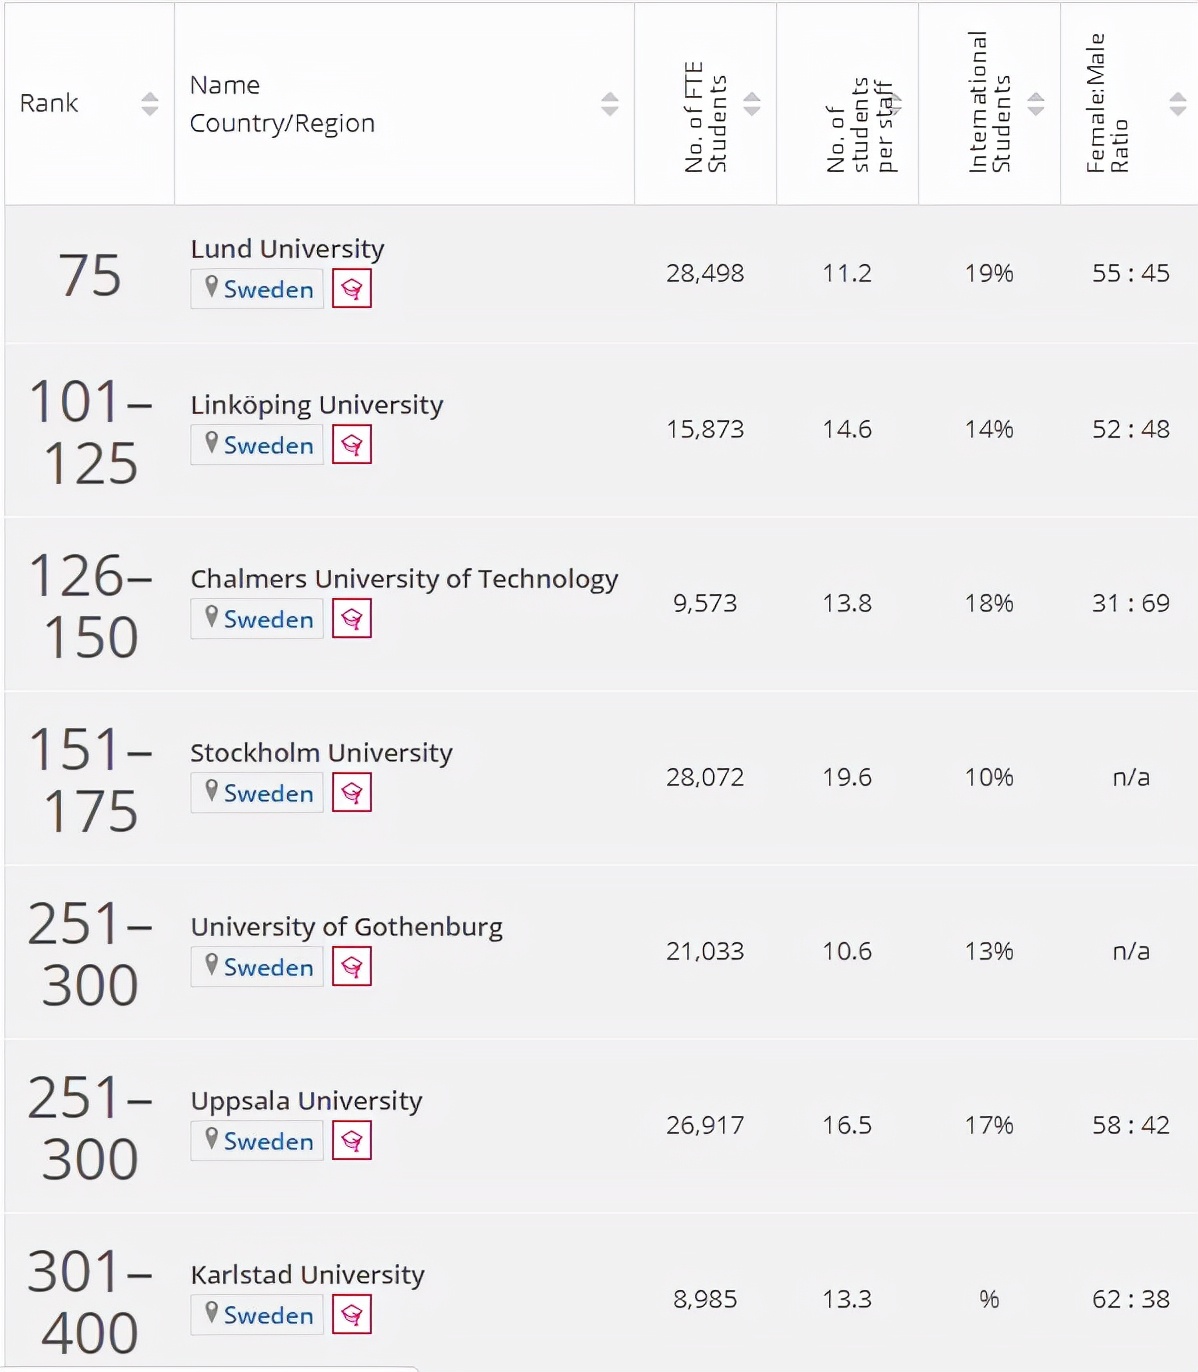The height and width of the screenshot is (1372, 1198).
Task: Click Sweden tag under Linköping University
Action: click(258, 445)
